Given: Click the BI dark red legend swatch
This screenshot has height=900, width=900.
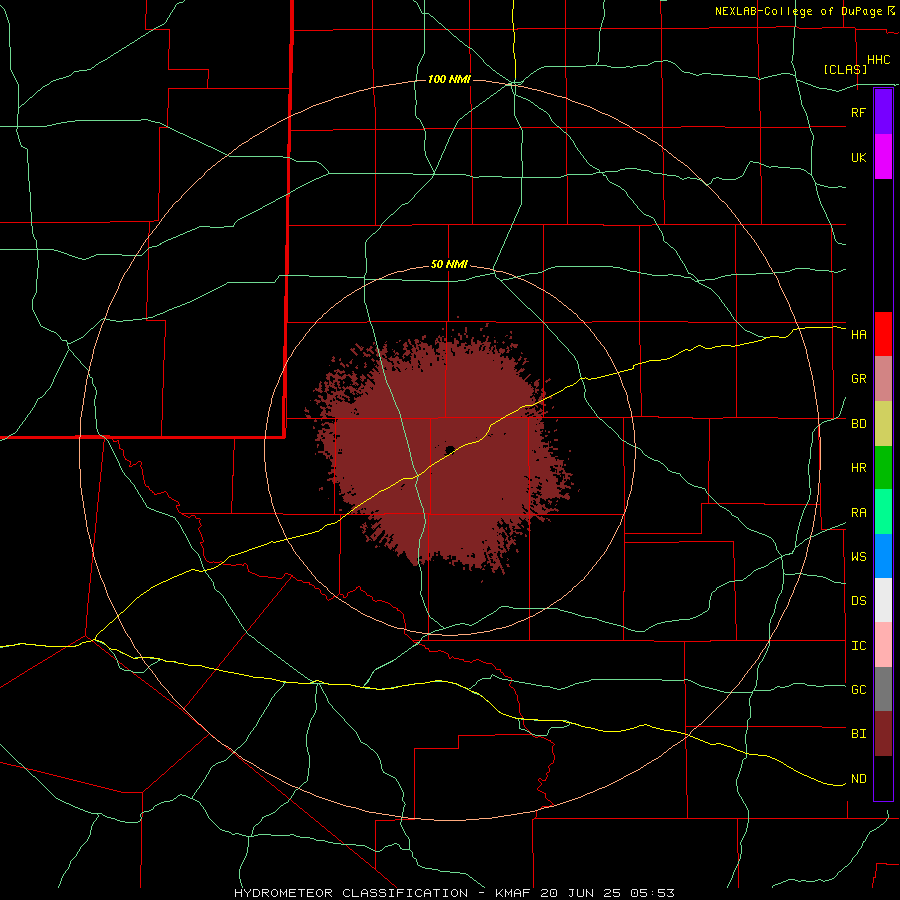Looking at the screenshot, I should (x=883, y=734).
